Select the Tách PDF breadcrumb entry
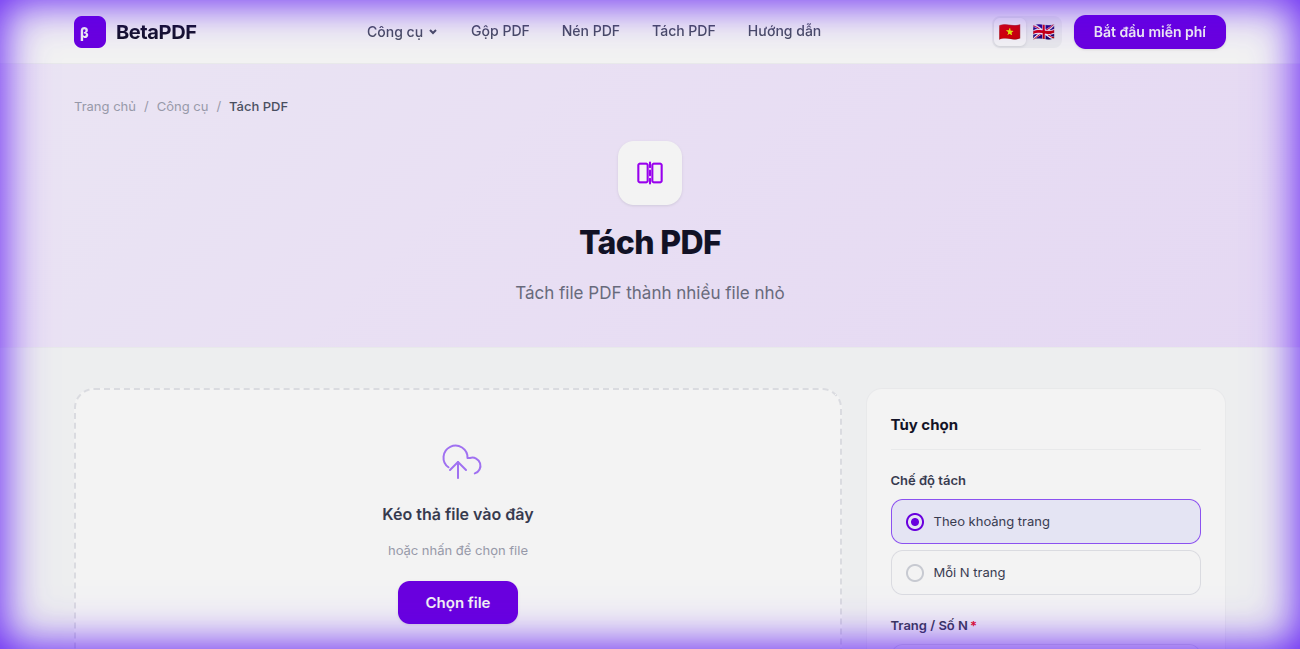This screenshot has height=649, width=1300. pyautogui.click(x=258, y=106)
